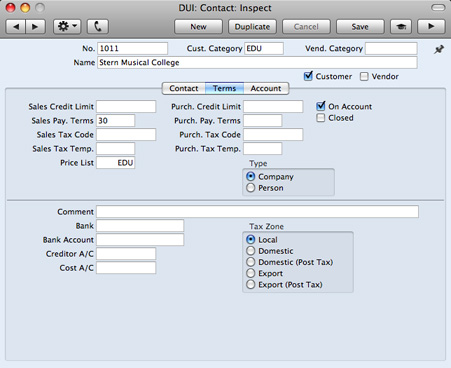Click the Comment field
The width and height of the screenshot is (451, 368).
click(257, 212)
